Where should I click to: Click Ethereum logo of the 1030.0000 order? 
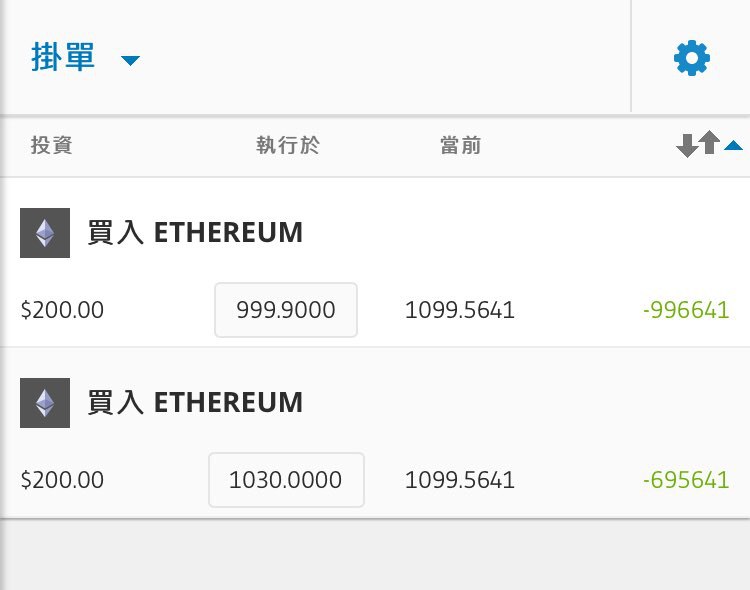click(45, 403)
